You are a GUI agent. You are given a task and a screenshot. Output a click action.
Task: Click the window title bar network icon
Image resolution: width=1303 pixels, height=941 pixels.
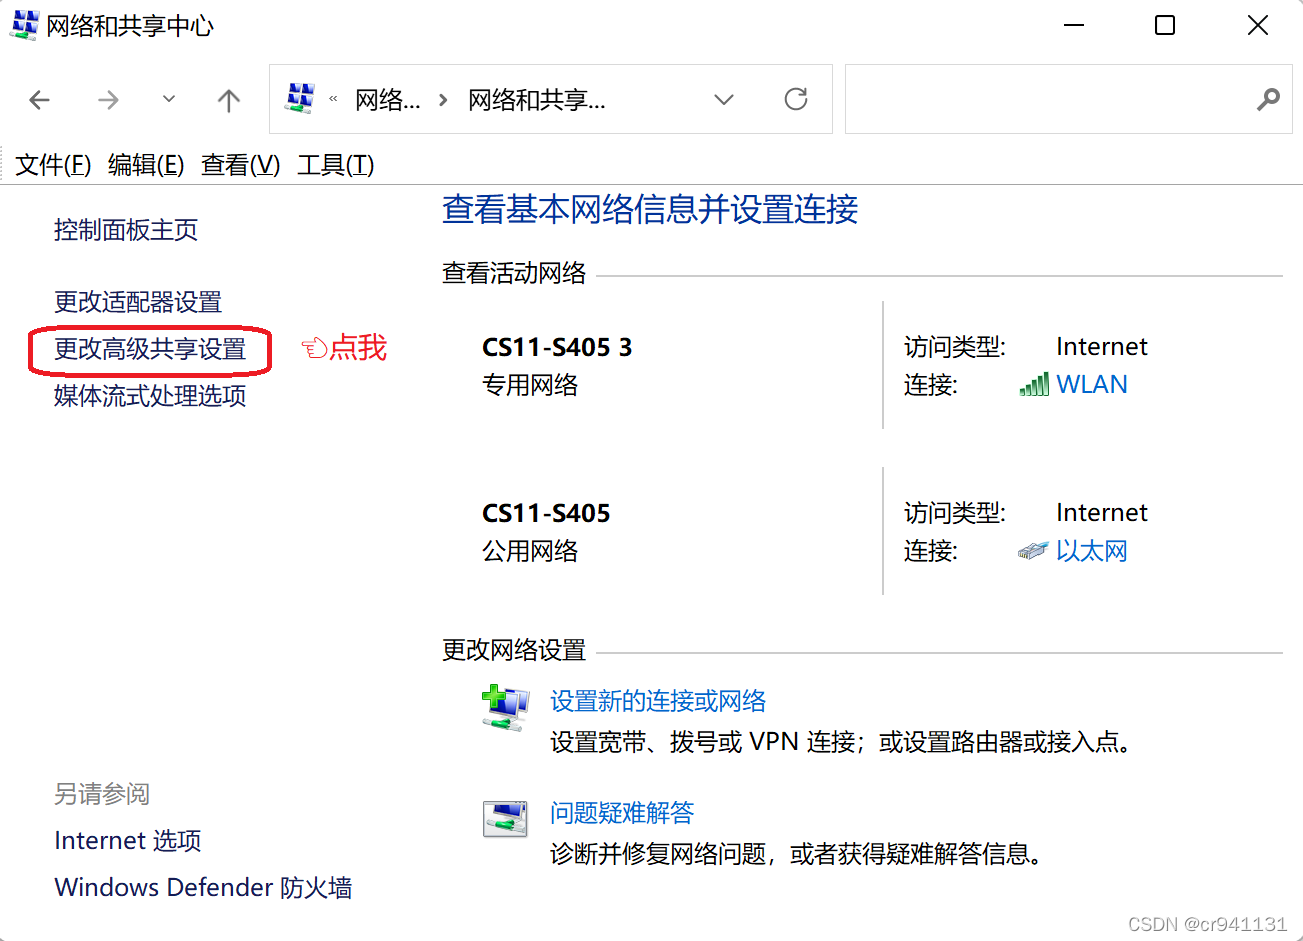coord(24,25)
